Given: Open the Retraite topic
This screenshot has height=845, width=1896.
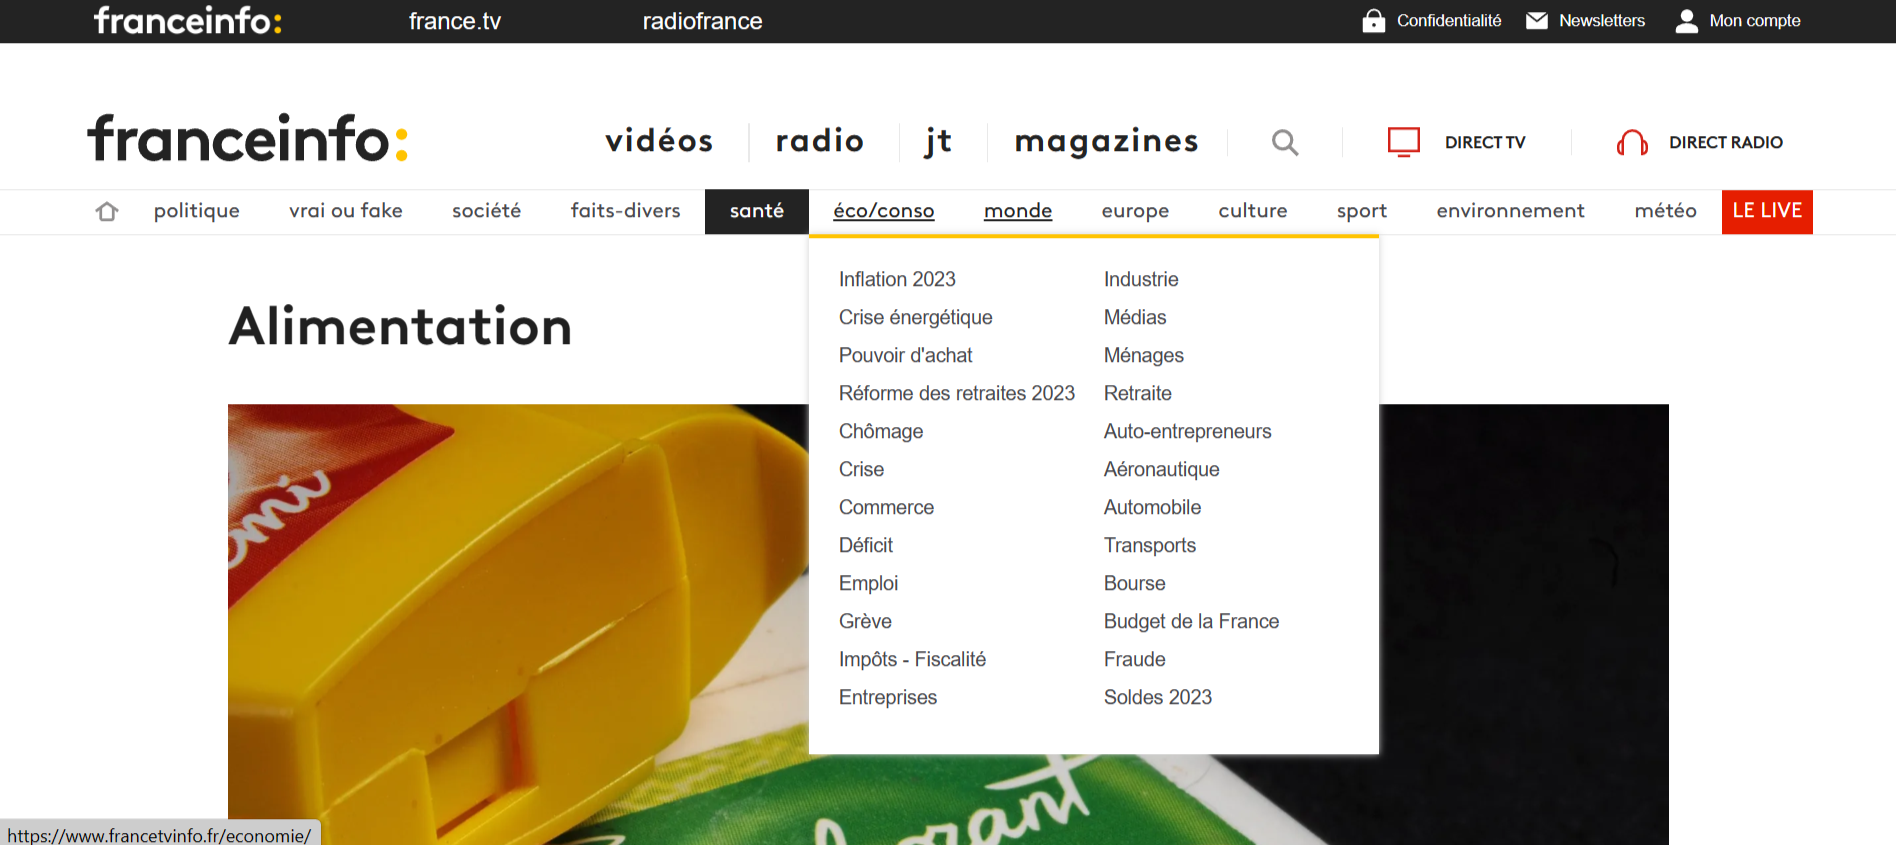Looking at the screenshot, I should [1138, 393].
